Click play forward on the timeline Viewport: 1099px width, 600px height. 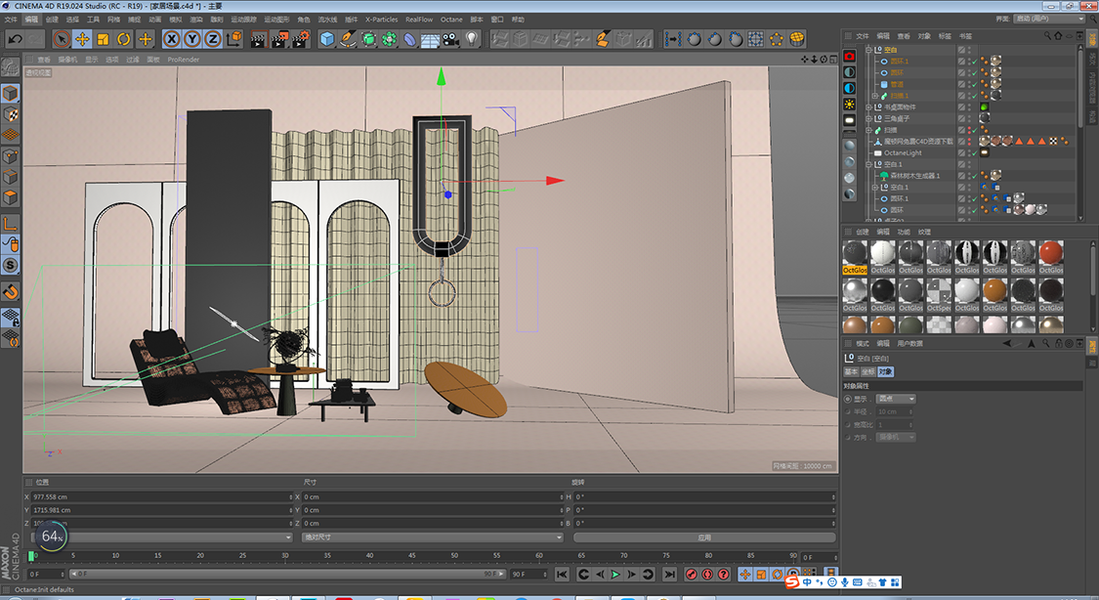tap(615, 574)
